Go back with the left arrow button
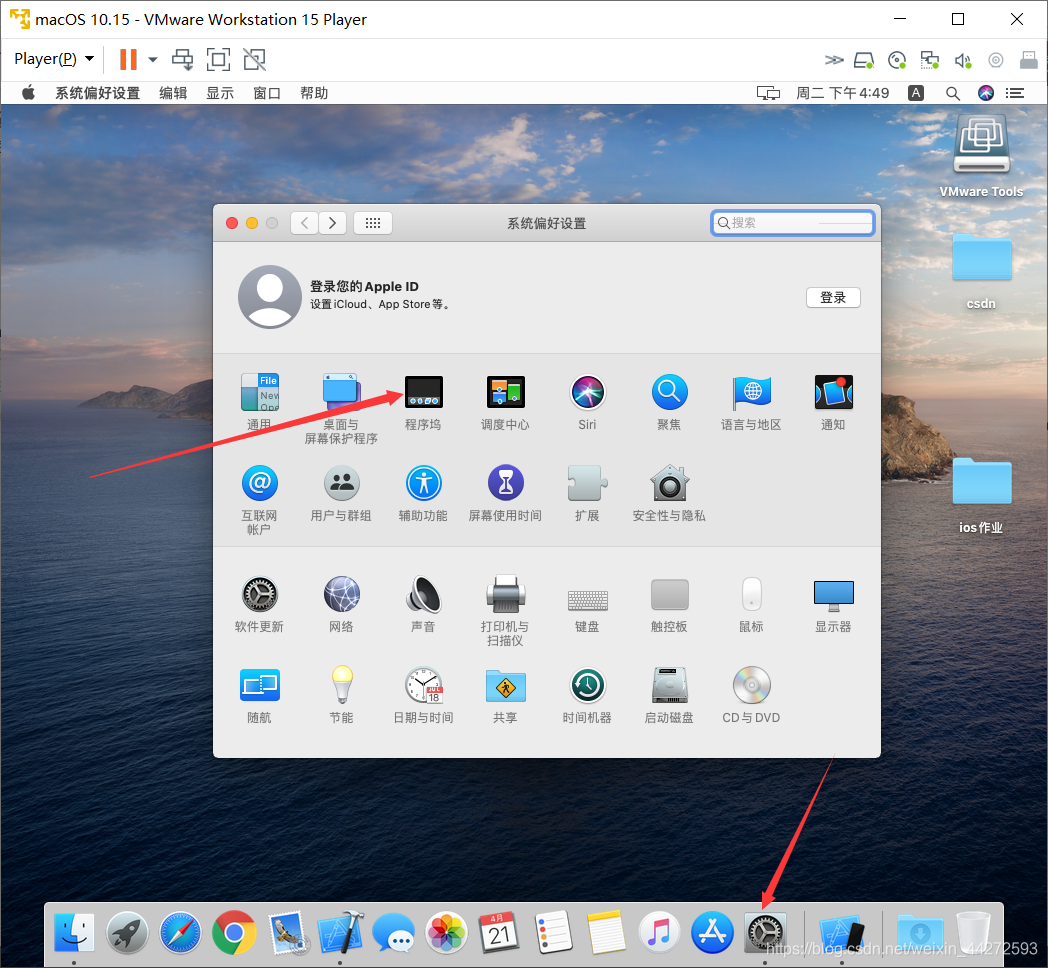Screen dimensions: 1048x968 tap(305, 223)
